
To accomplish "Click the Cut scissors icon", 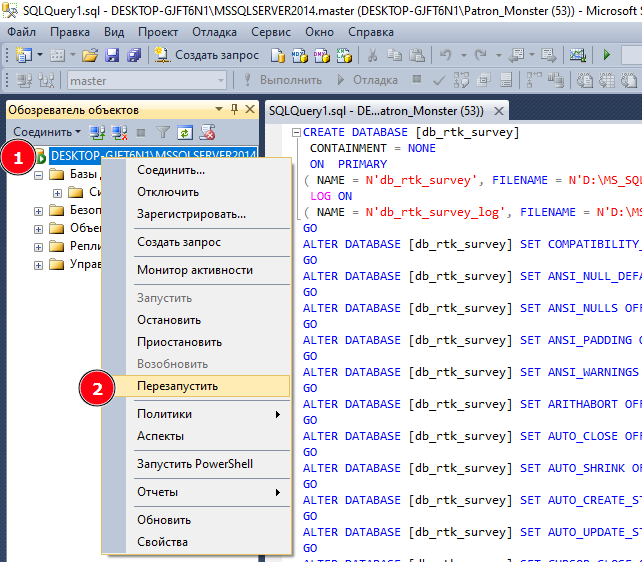I will (x=372, y=55).
